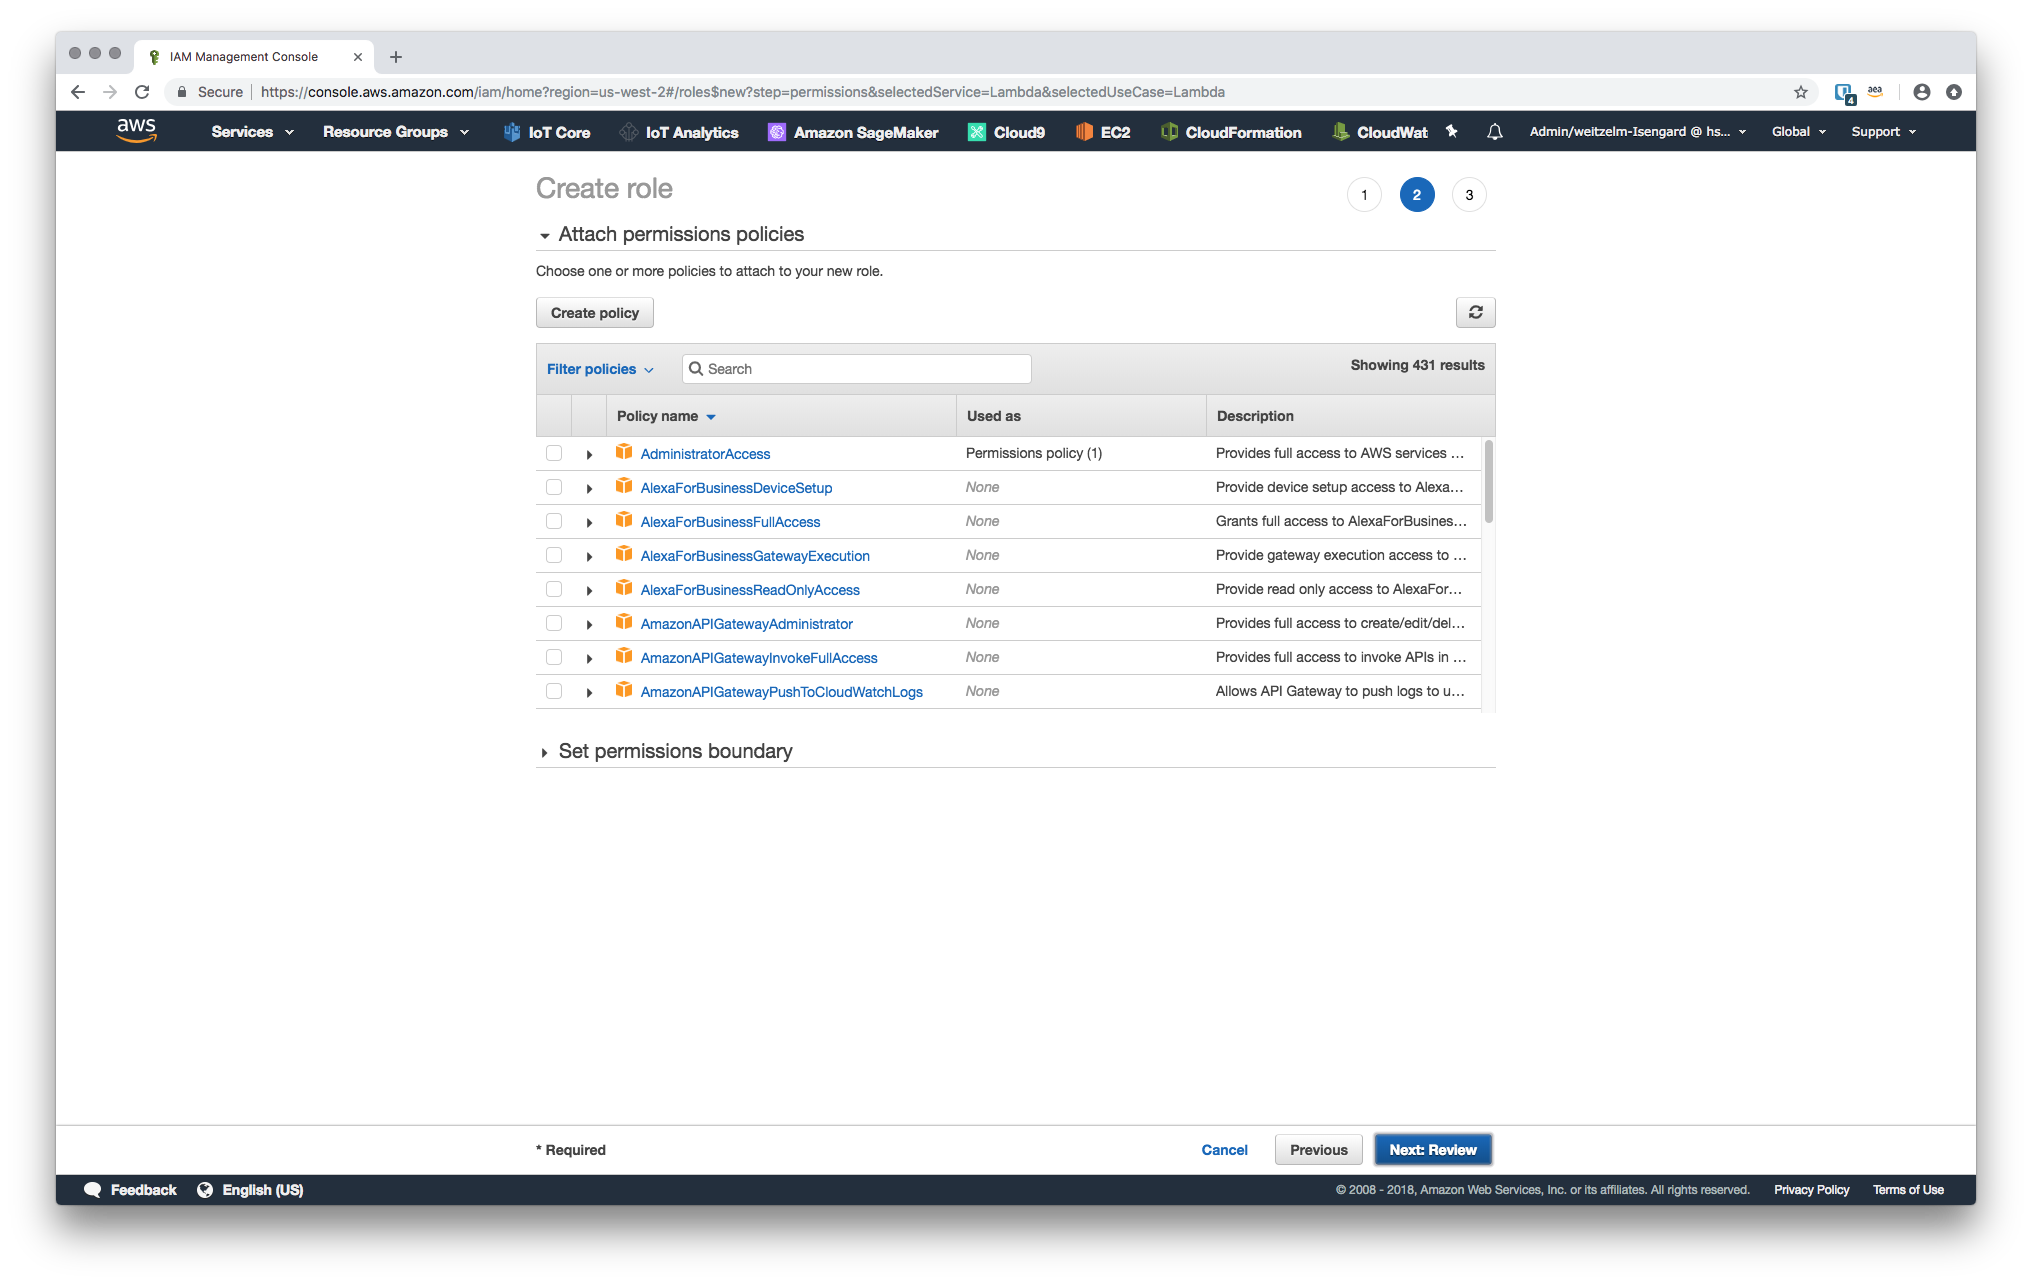Open the Amazon SageMaker shortcut
The image size is (2032, 1285).
point(853,132)
